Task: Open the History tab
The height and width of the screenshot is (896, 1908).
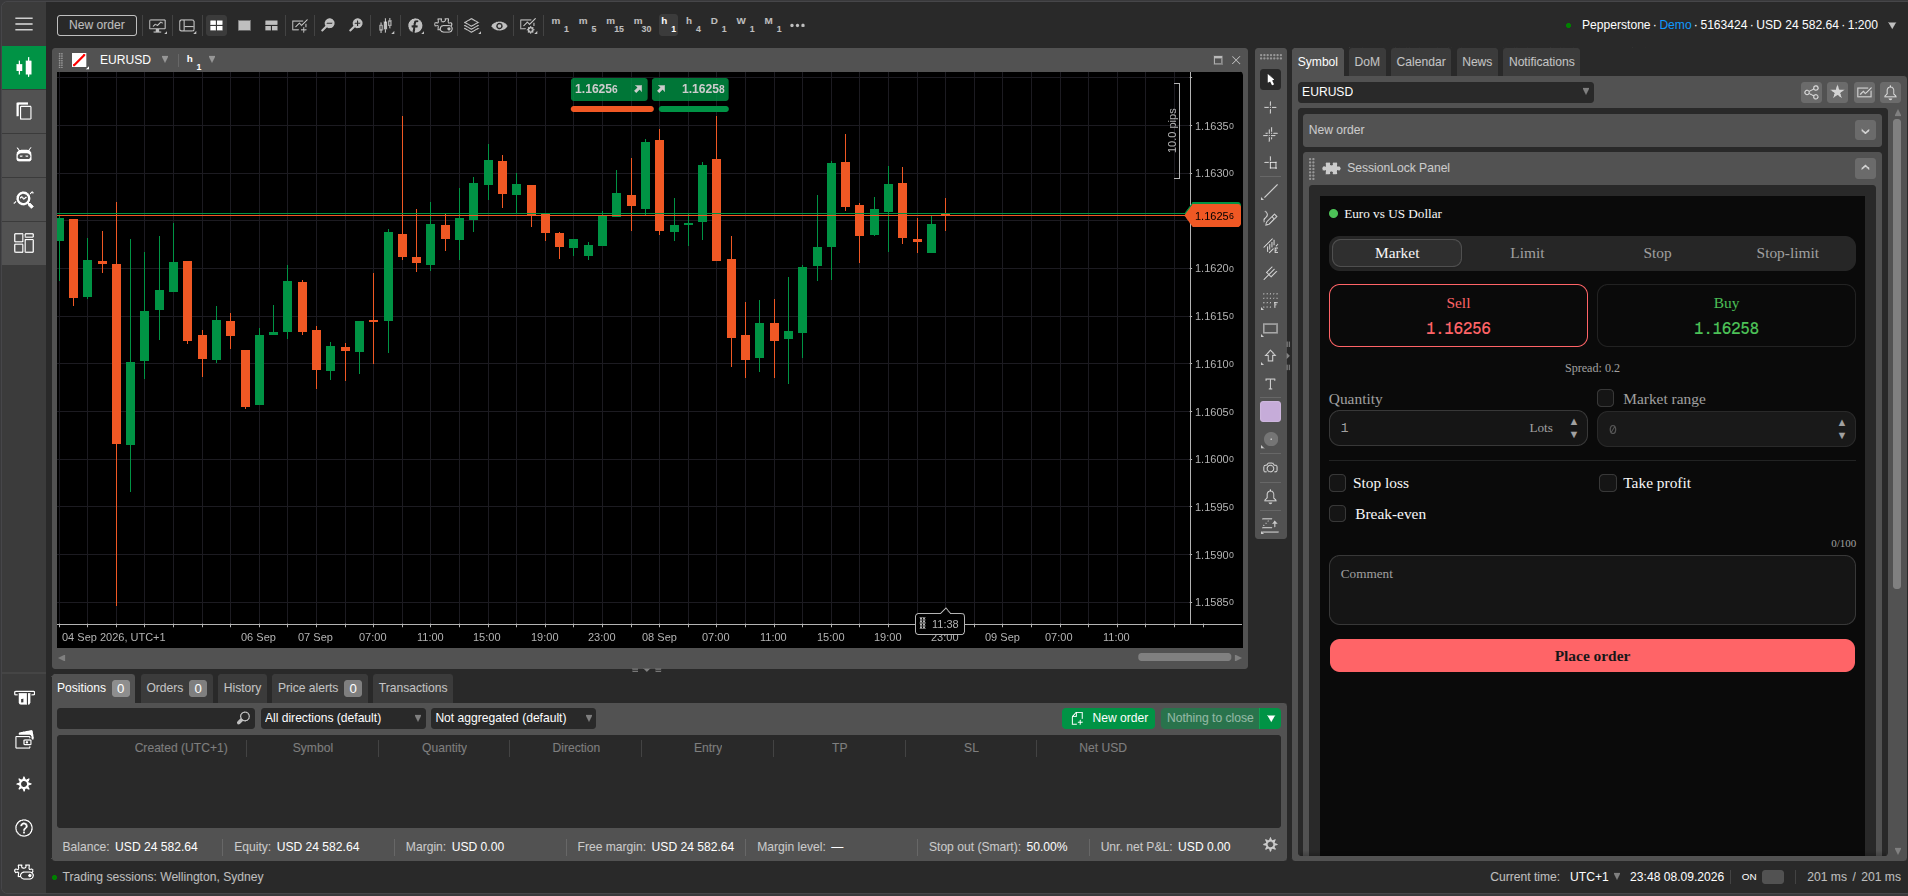Action: click(242, 688)
